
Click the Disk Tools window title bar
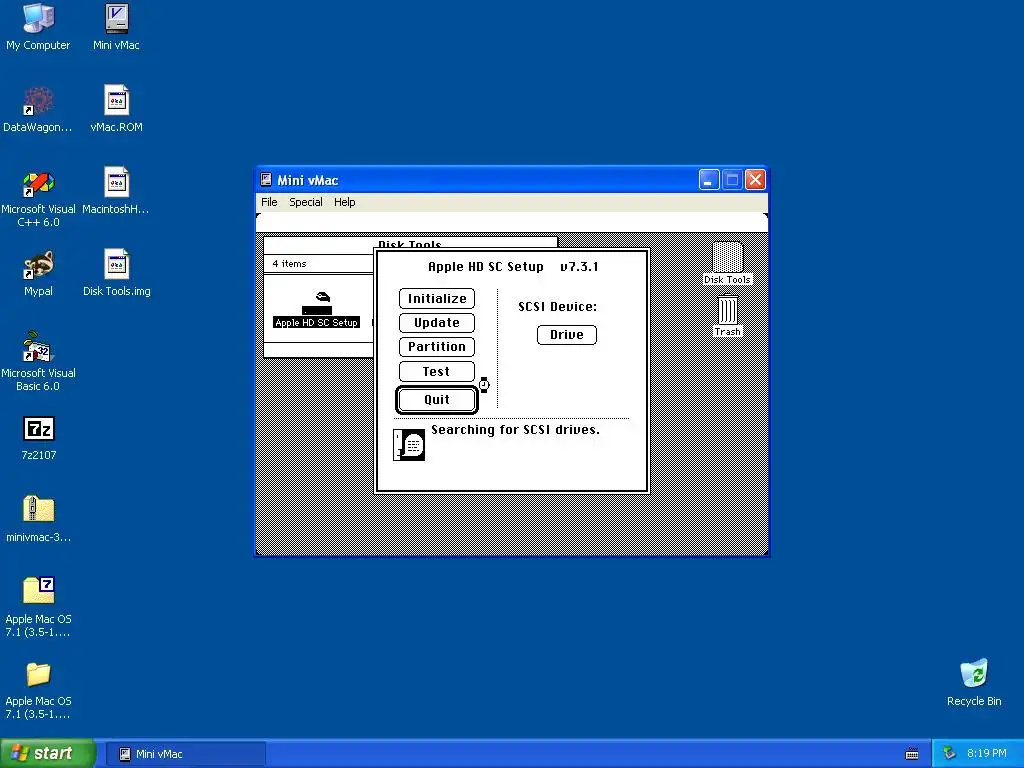(410, 243)
